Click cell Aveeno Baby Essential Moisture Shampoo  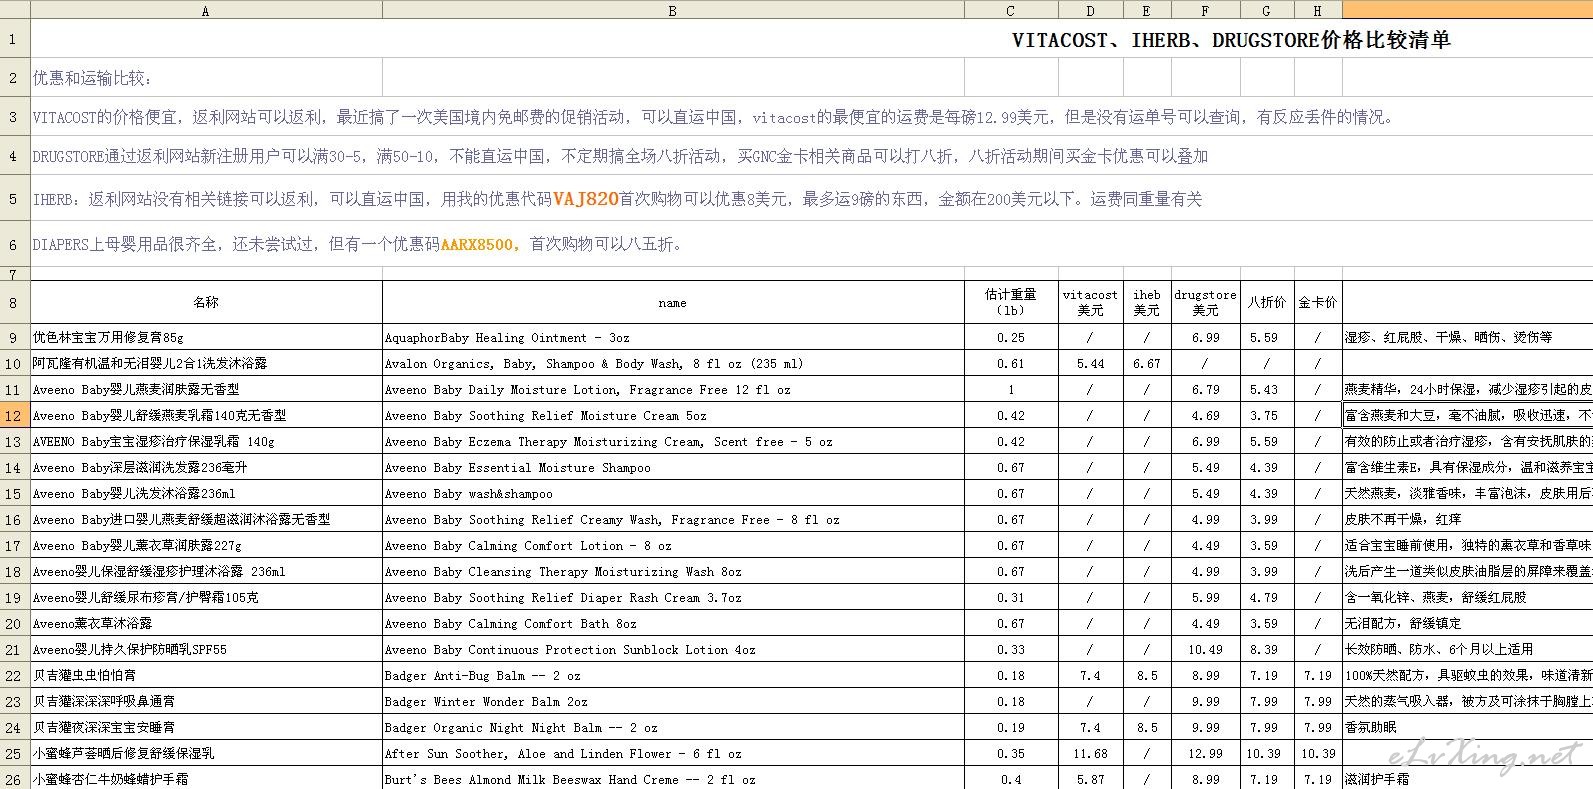click(673, 467)
